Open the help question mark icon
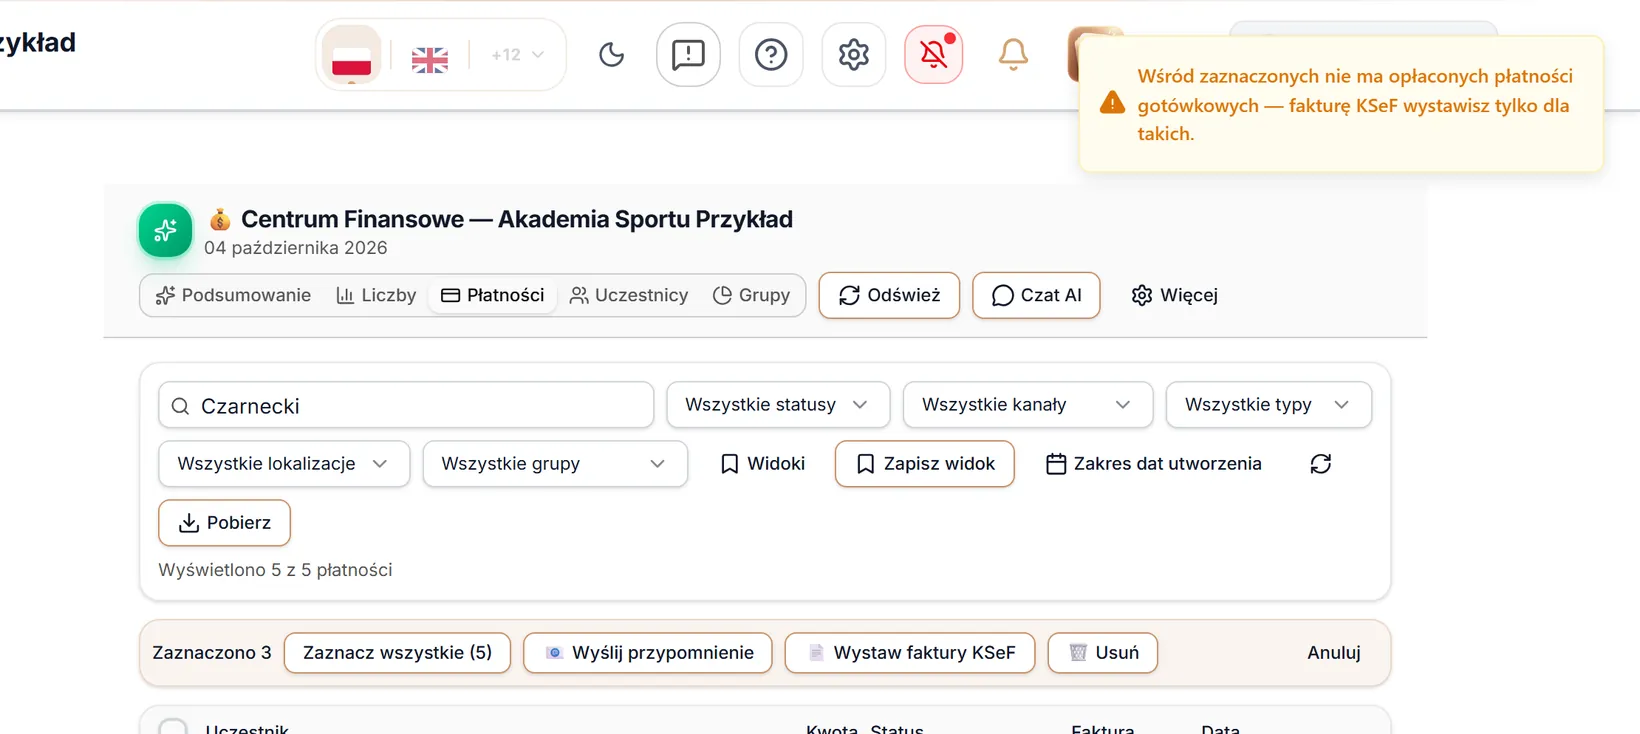 pos(771,55)
